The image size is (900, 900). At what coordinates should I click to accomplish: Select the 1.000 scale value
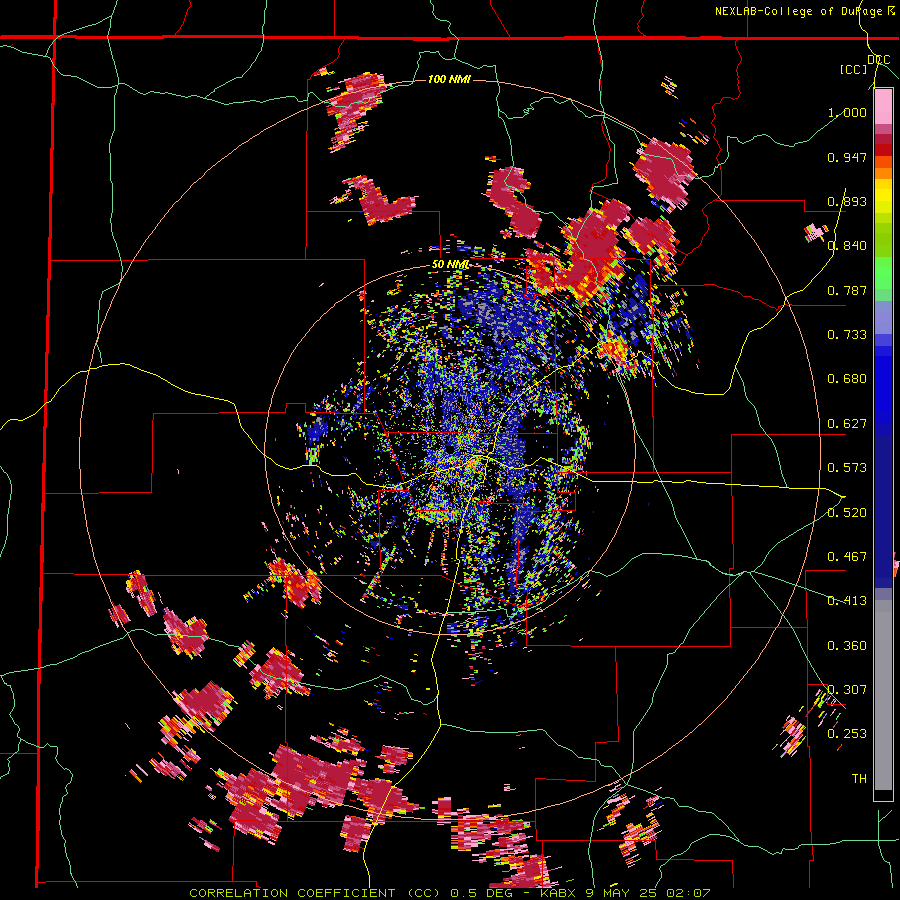[x=847, y=112]
